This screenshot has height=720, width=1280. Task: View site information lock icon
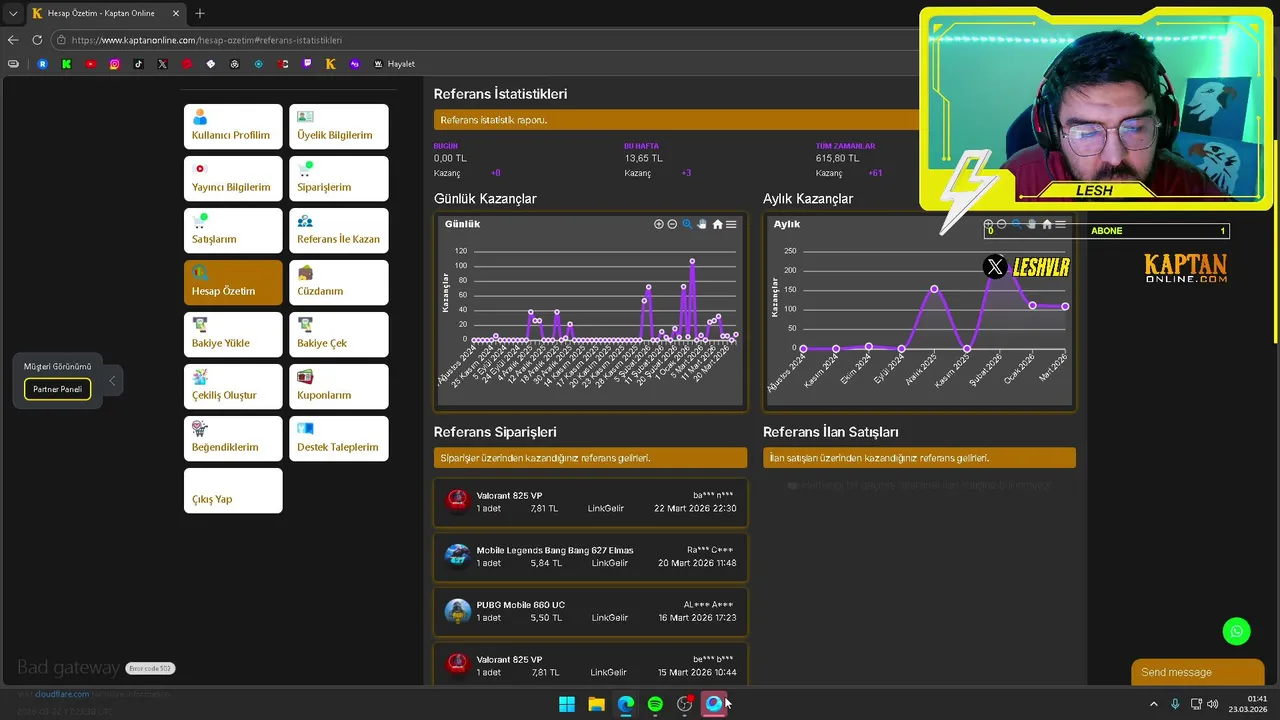point(61,40)
